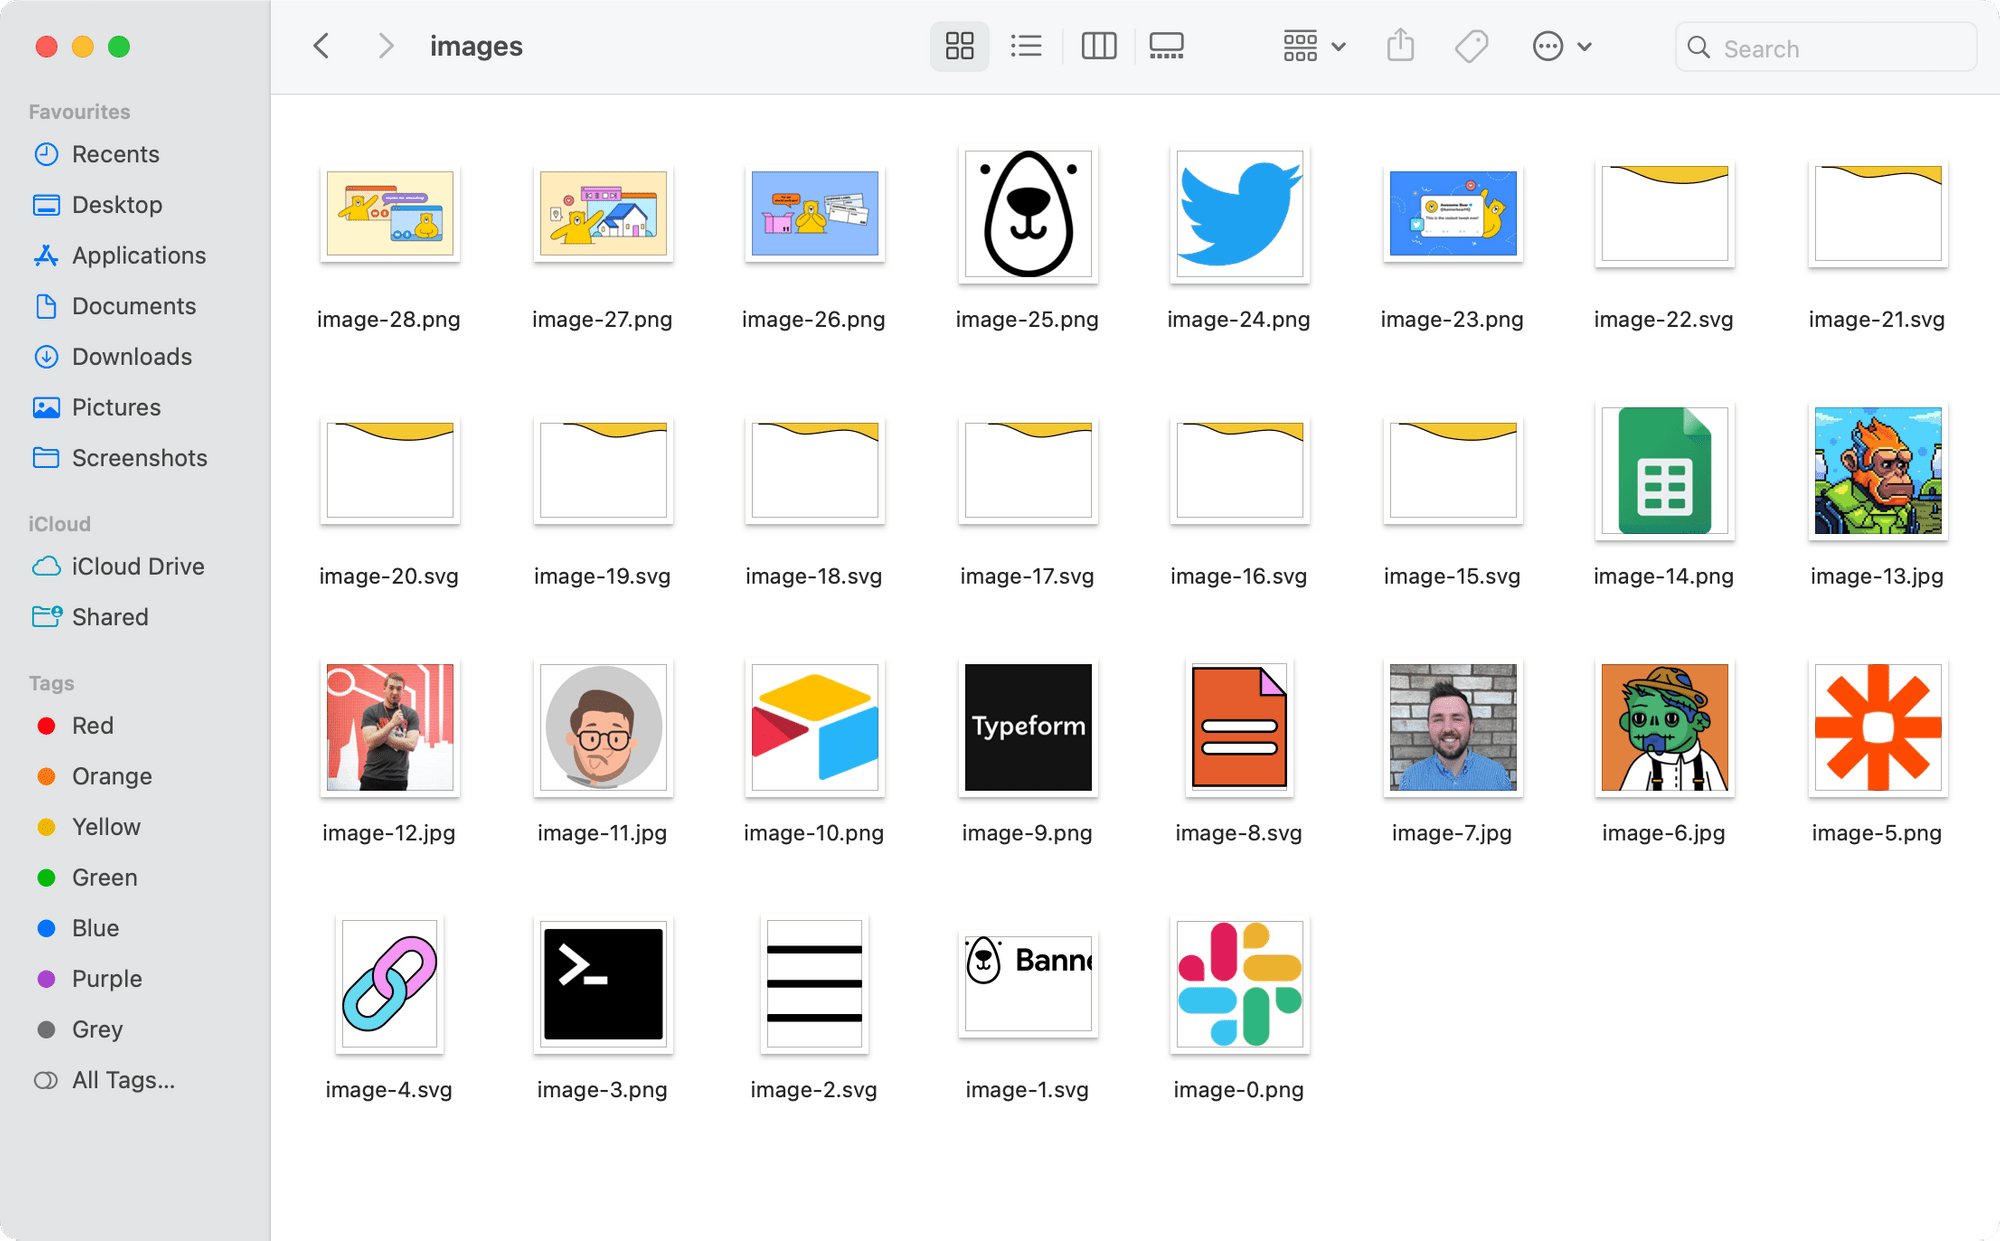2000x1241 pixels.
Task: Click the file name image-17.svg
Action: pyautogui.click(x=1027, y=577)
